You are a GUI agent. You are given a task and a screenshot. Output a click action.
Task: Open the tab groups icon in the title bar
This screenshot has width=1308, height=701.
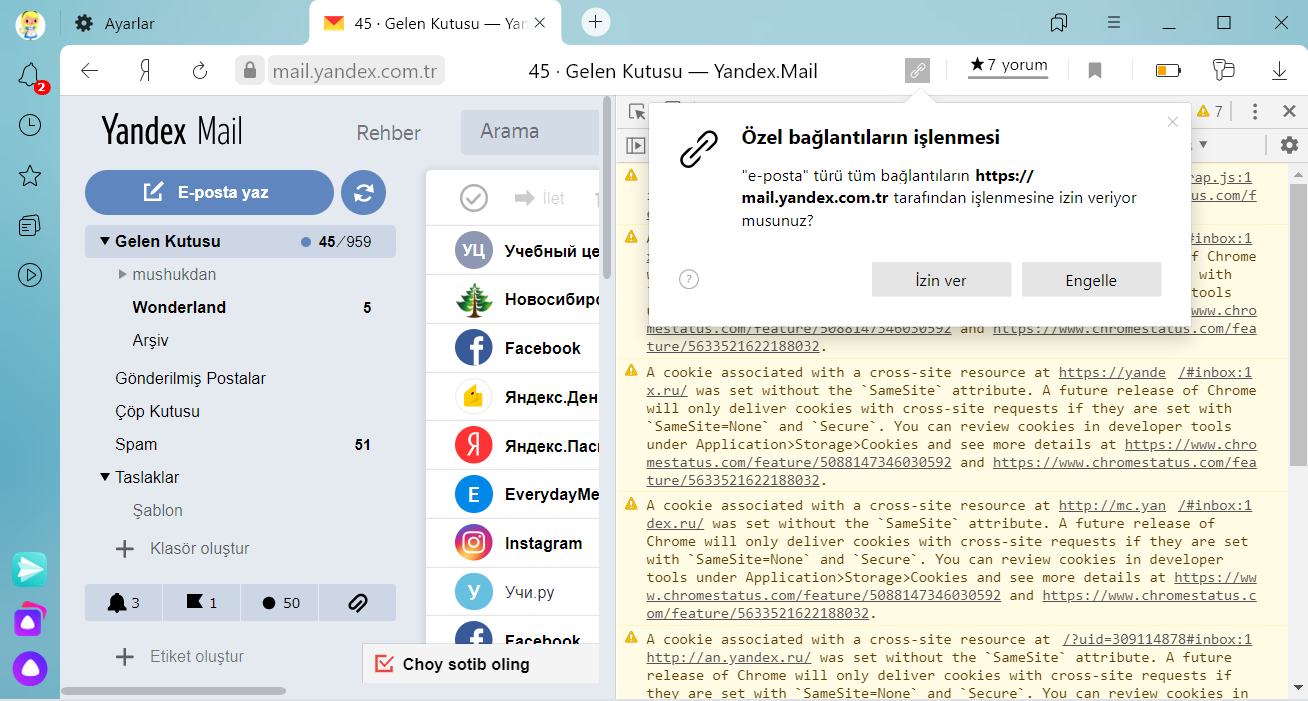click(1059, 23)
